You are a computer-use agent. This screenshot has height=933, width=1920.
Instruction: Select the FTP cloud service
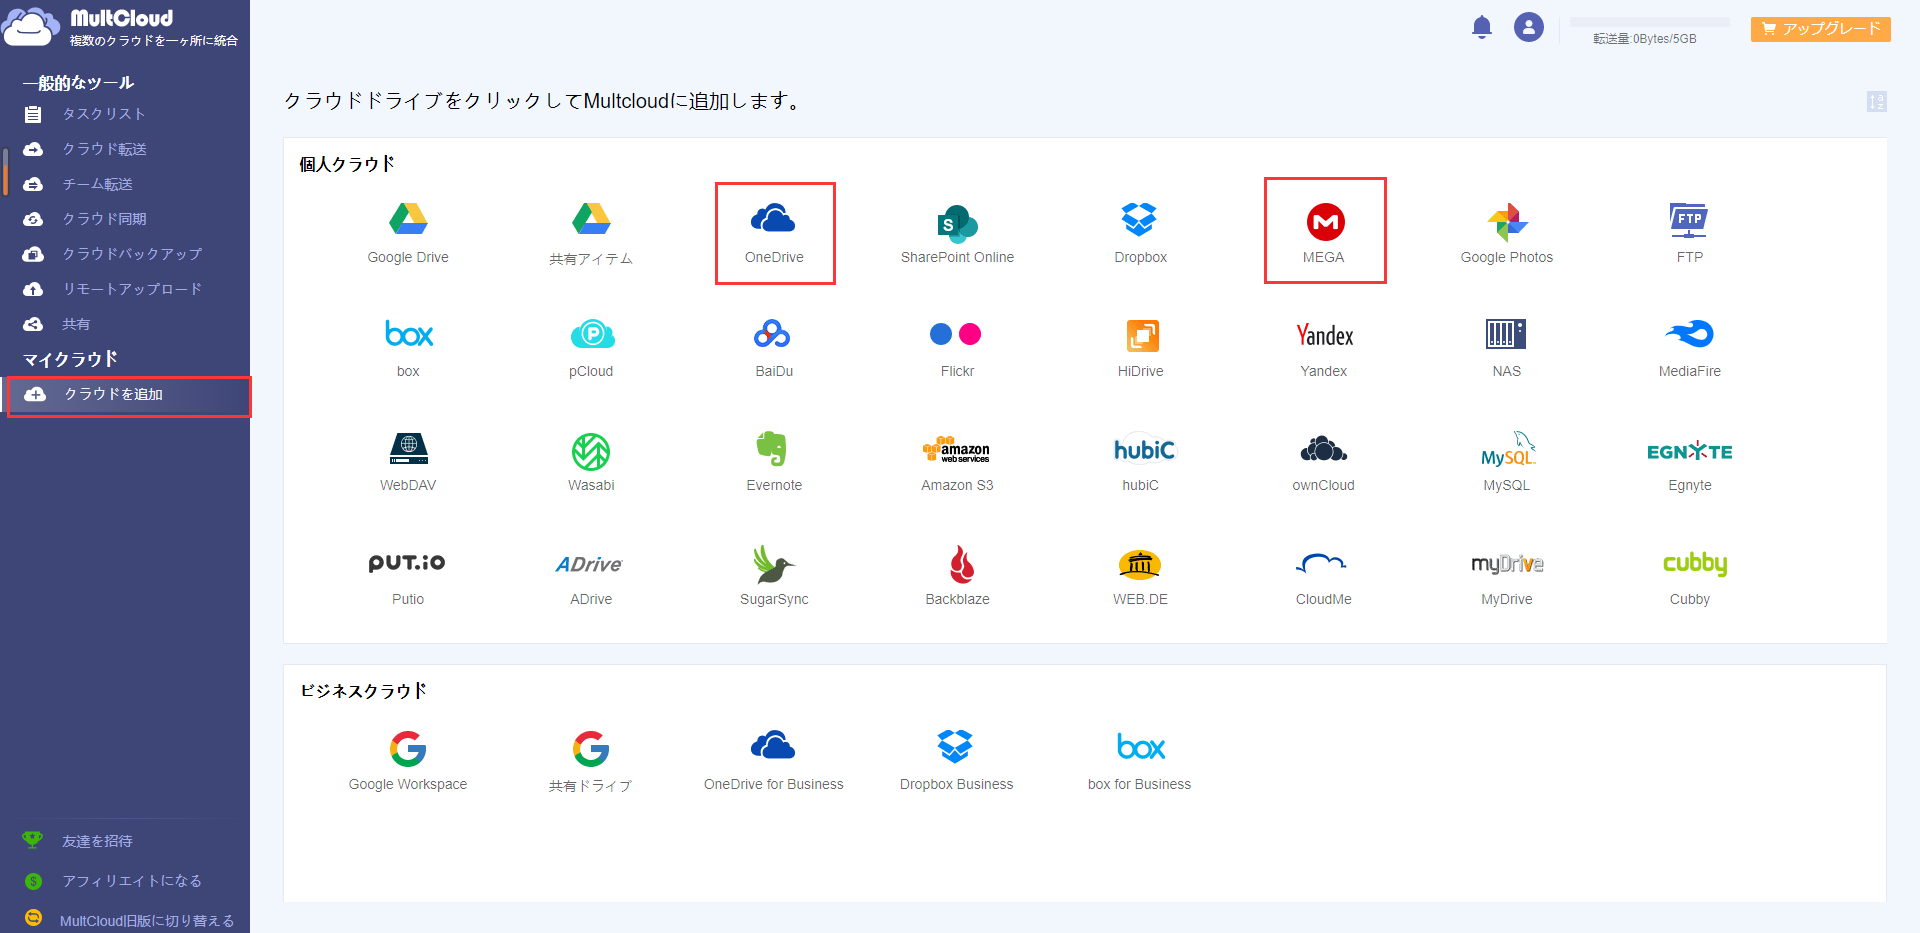(1689, 230)
